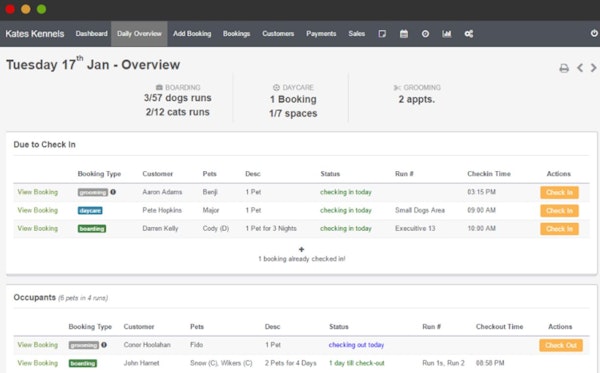600x373 pixels.
Task: Open the Customers menu item
Action: 278,34
